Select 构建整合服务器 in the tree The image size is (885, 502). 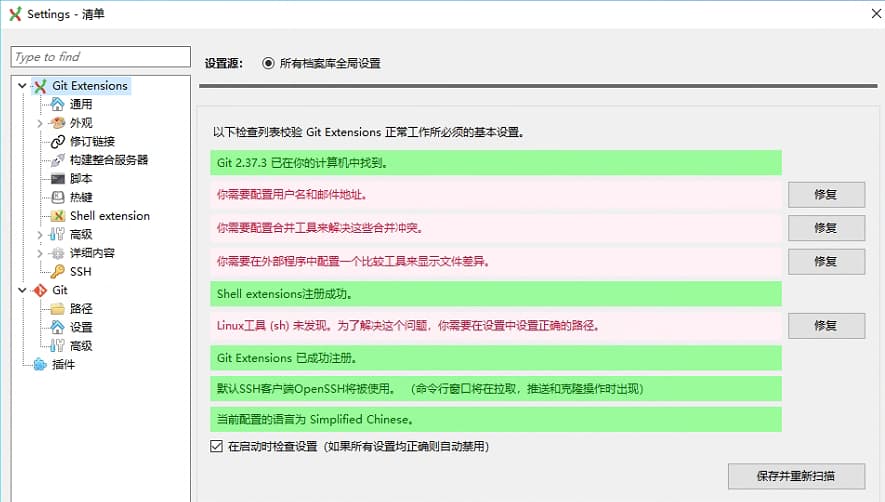tap(109, 160)
